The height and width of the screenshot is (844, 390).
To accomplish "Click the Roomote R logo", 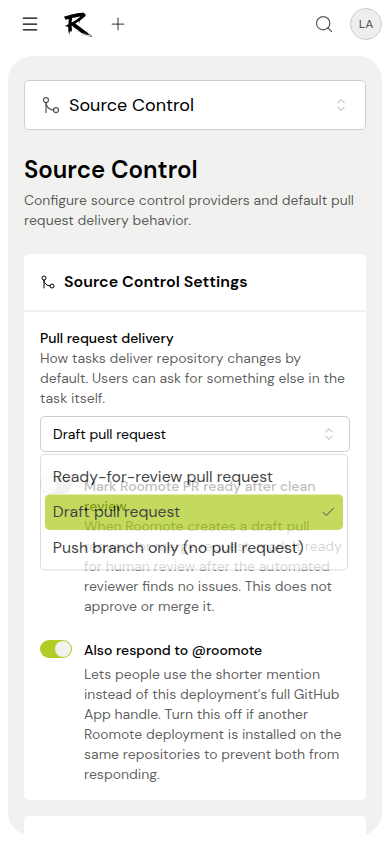I will coord(78,24).
